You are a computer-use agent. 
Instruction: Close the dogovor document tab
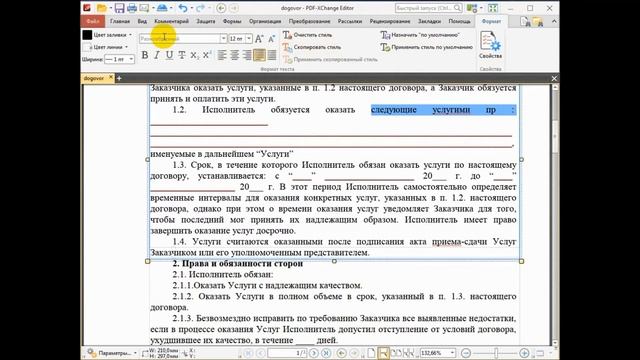(111, 77)
